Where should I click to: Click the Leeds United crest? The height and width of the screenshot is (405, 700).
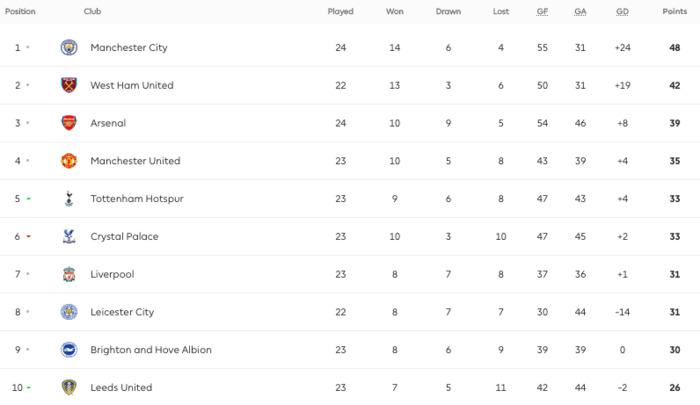point(69,387)
